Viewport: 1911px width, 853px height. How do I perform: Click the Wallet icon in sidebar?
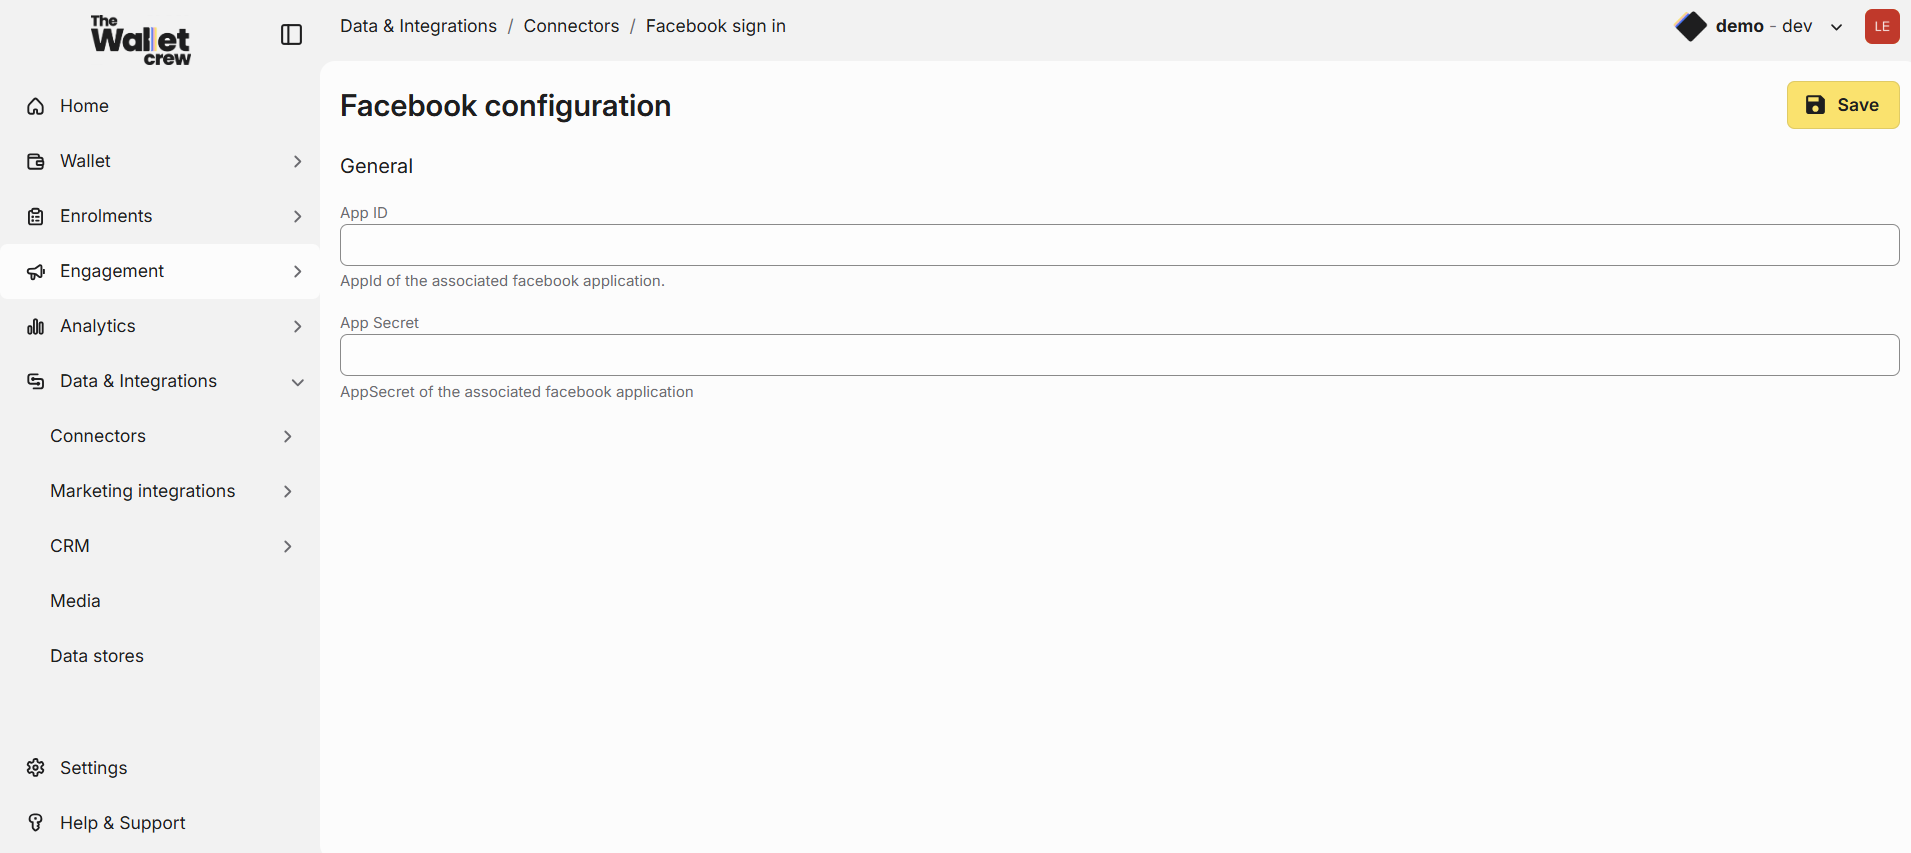pos(36,161)
